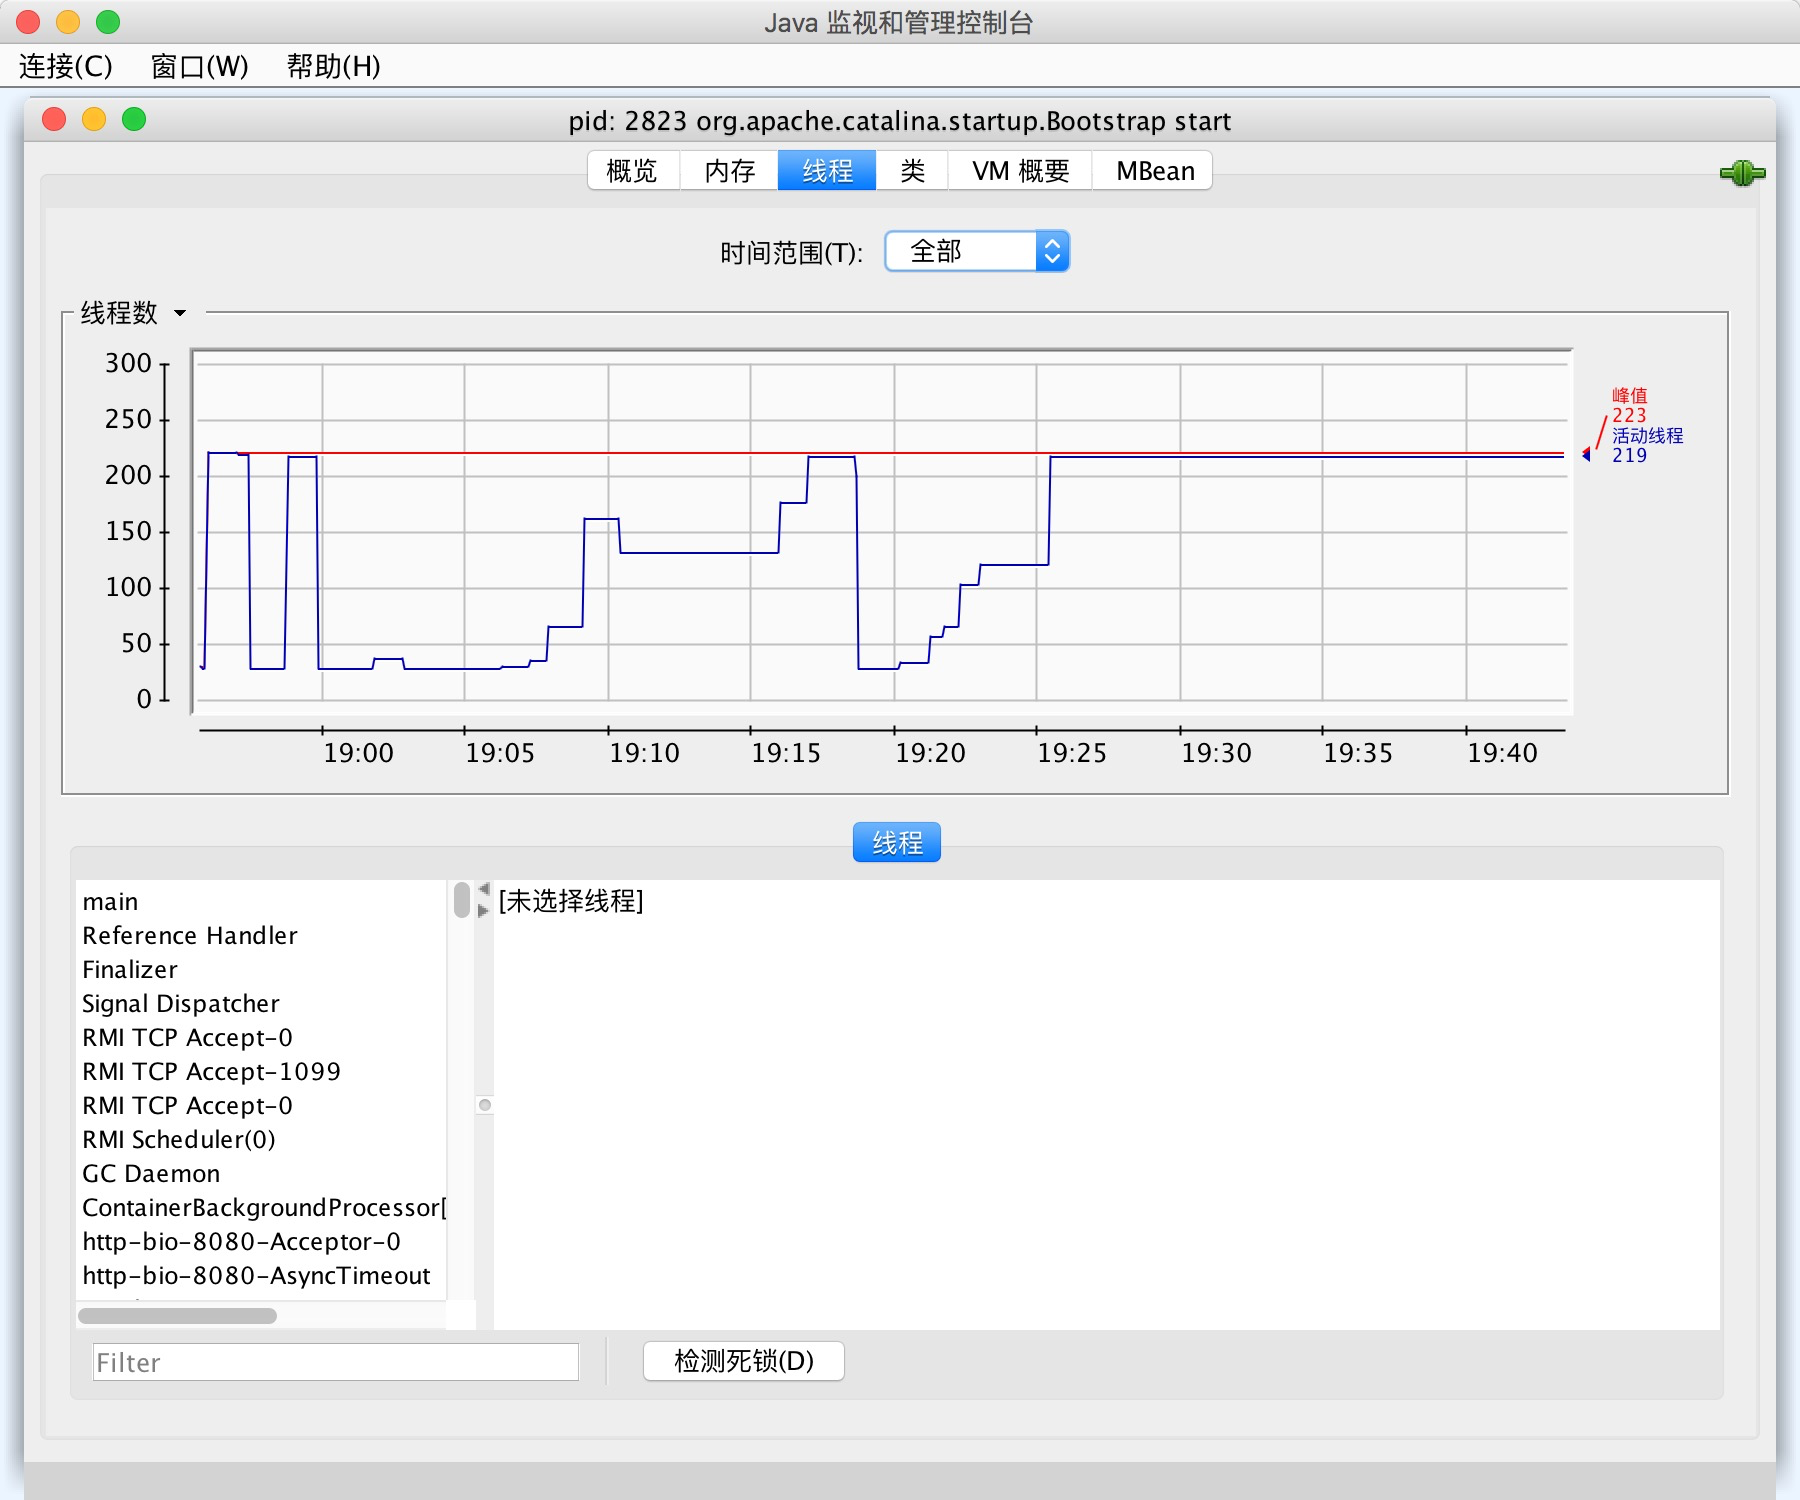
Task: Select the Signal Dispatcher thread
Action: (x=261, y=1004)
